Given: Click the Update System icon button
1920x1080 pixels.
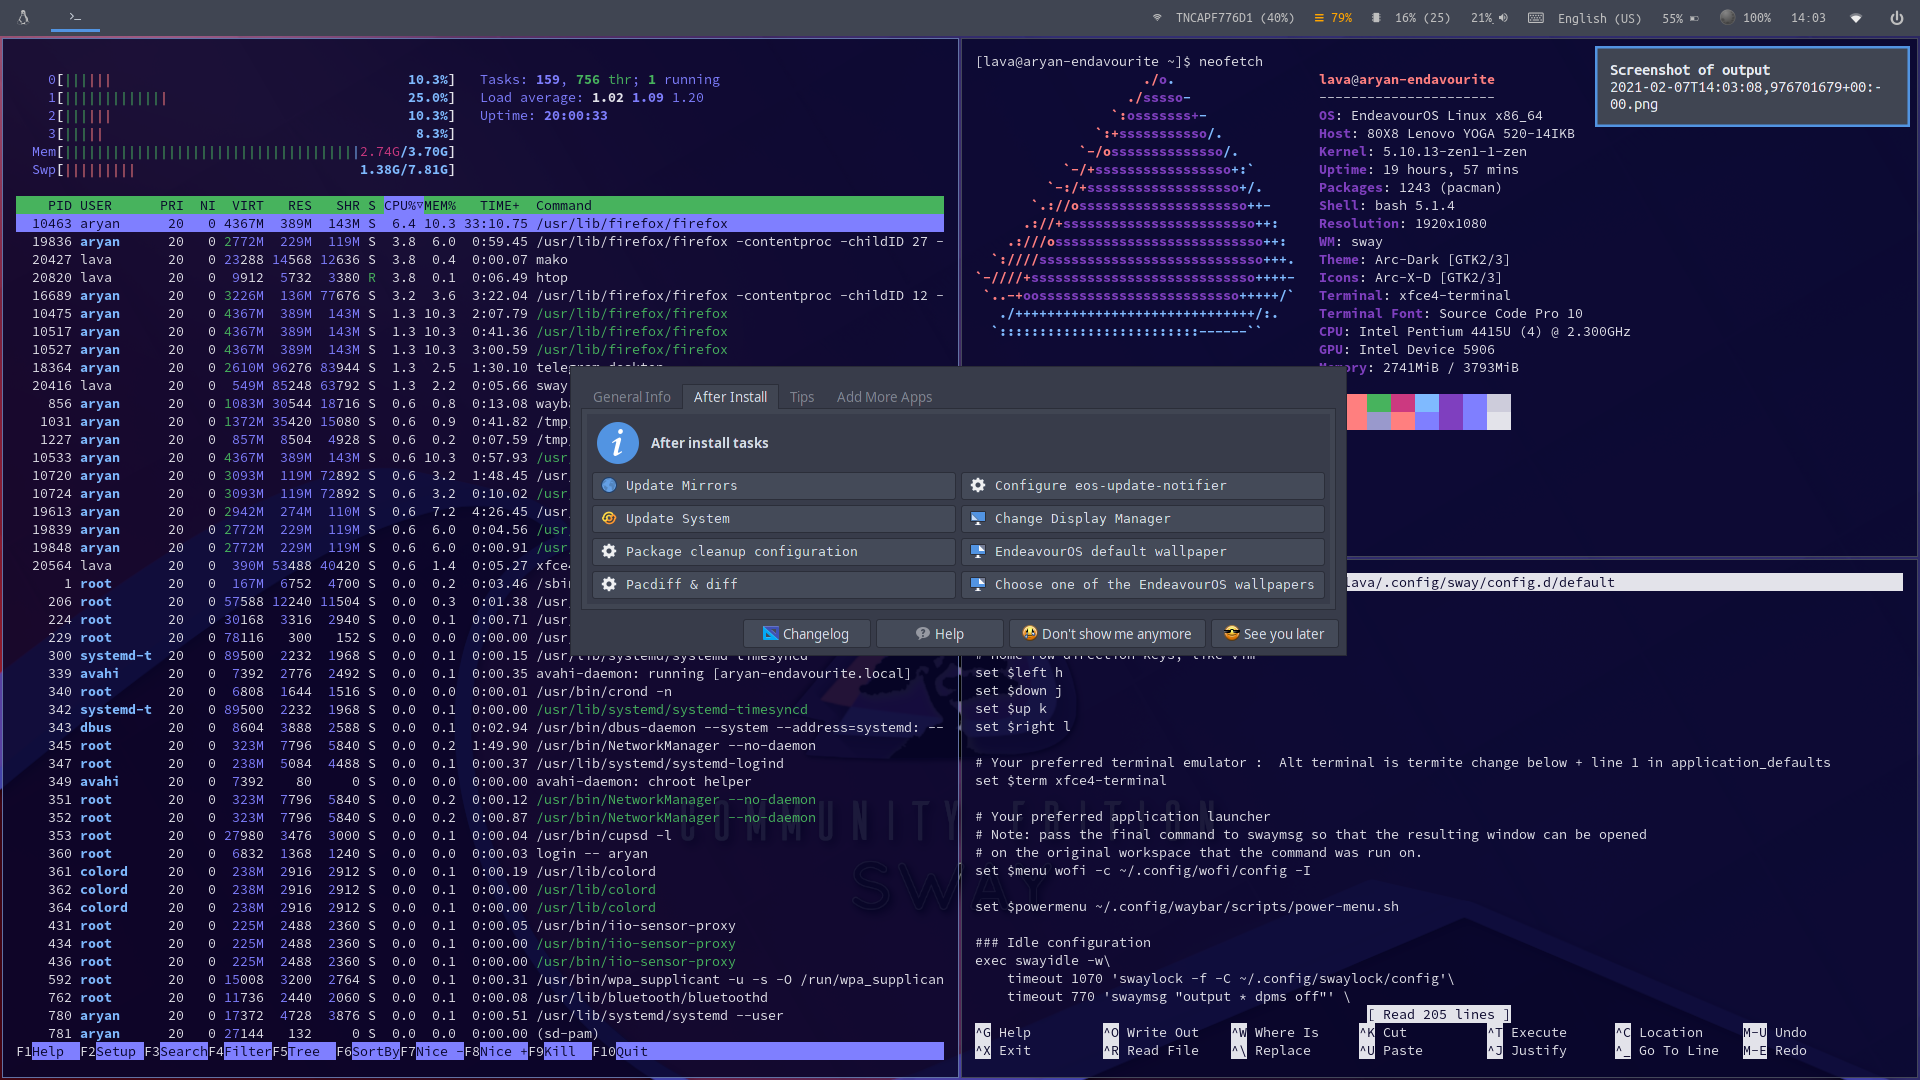Looking at the screenshot, I should pos(611,518).
